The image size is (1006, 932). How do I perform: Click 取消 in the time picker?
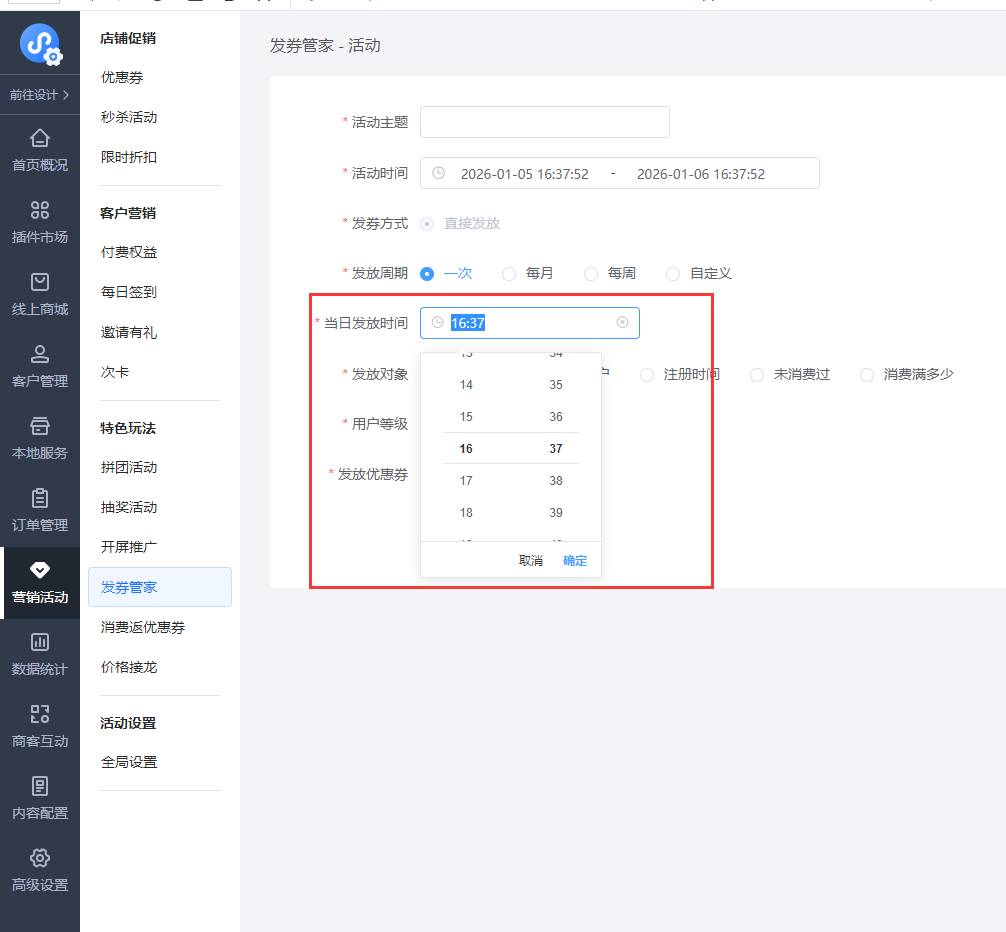pos(531,561)
